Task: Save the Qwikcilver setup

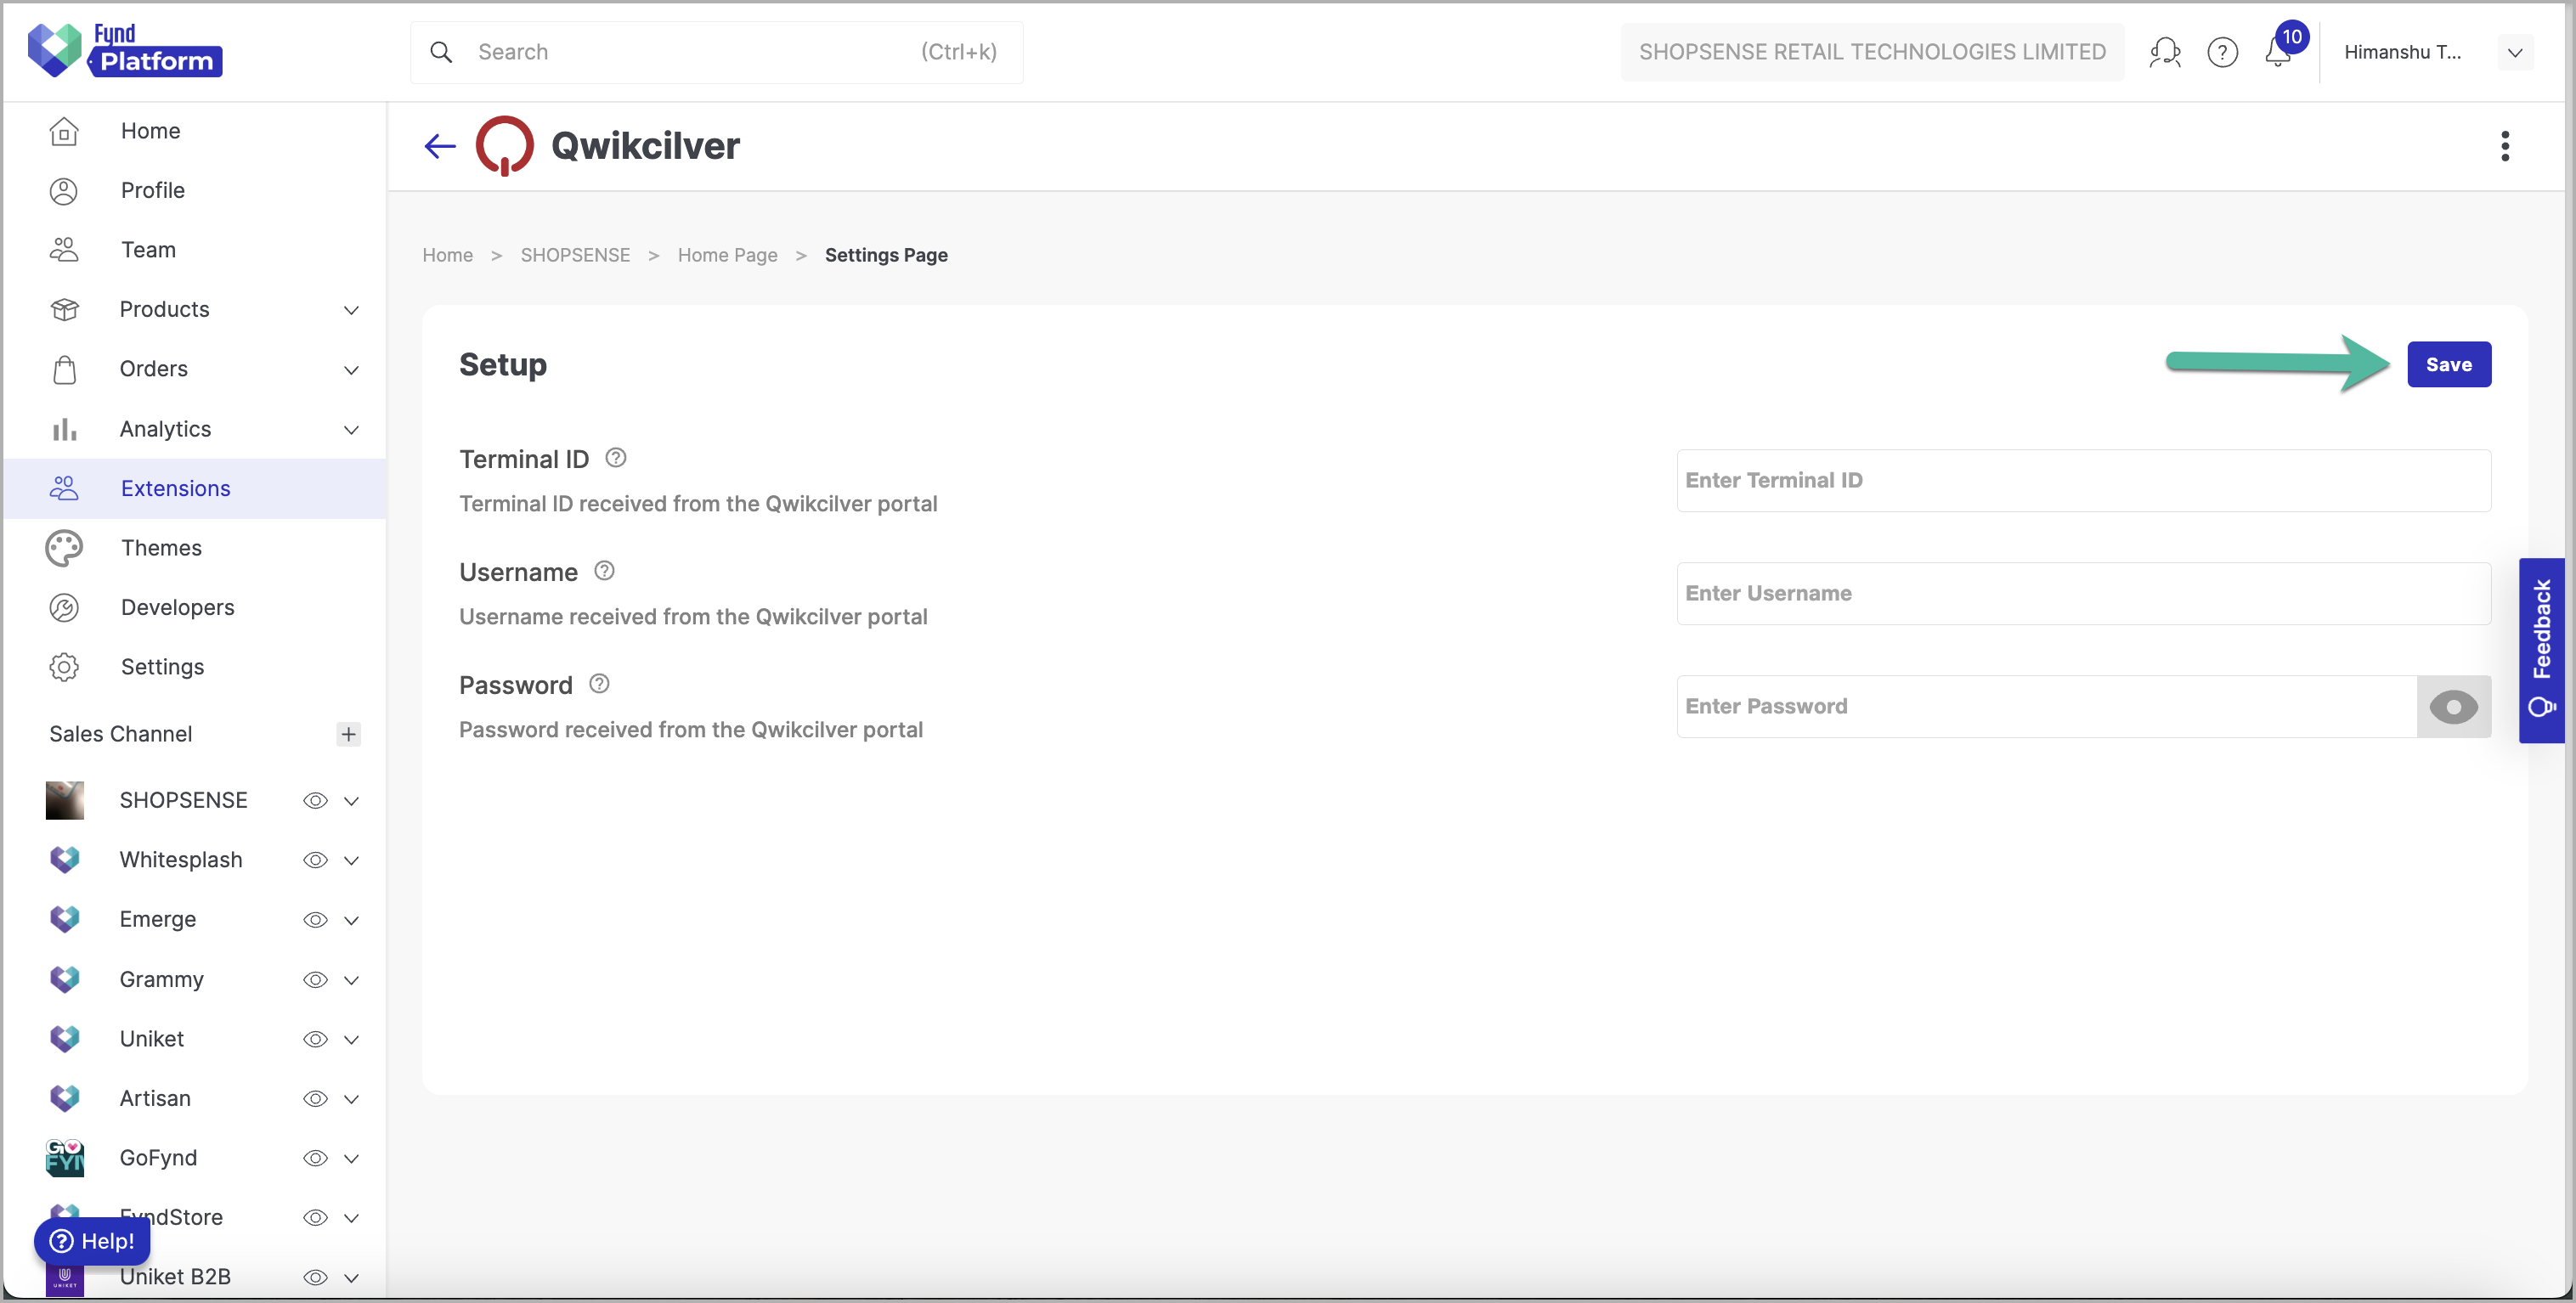Action: (x=2448, y=364)
